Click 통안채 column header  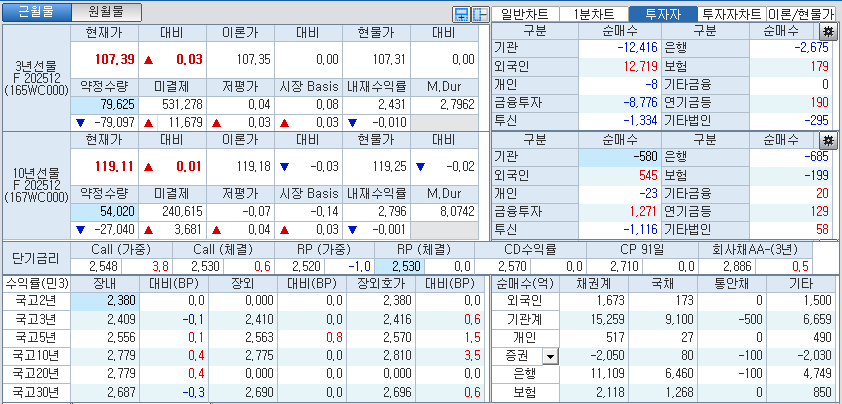click(731, 284)
